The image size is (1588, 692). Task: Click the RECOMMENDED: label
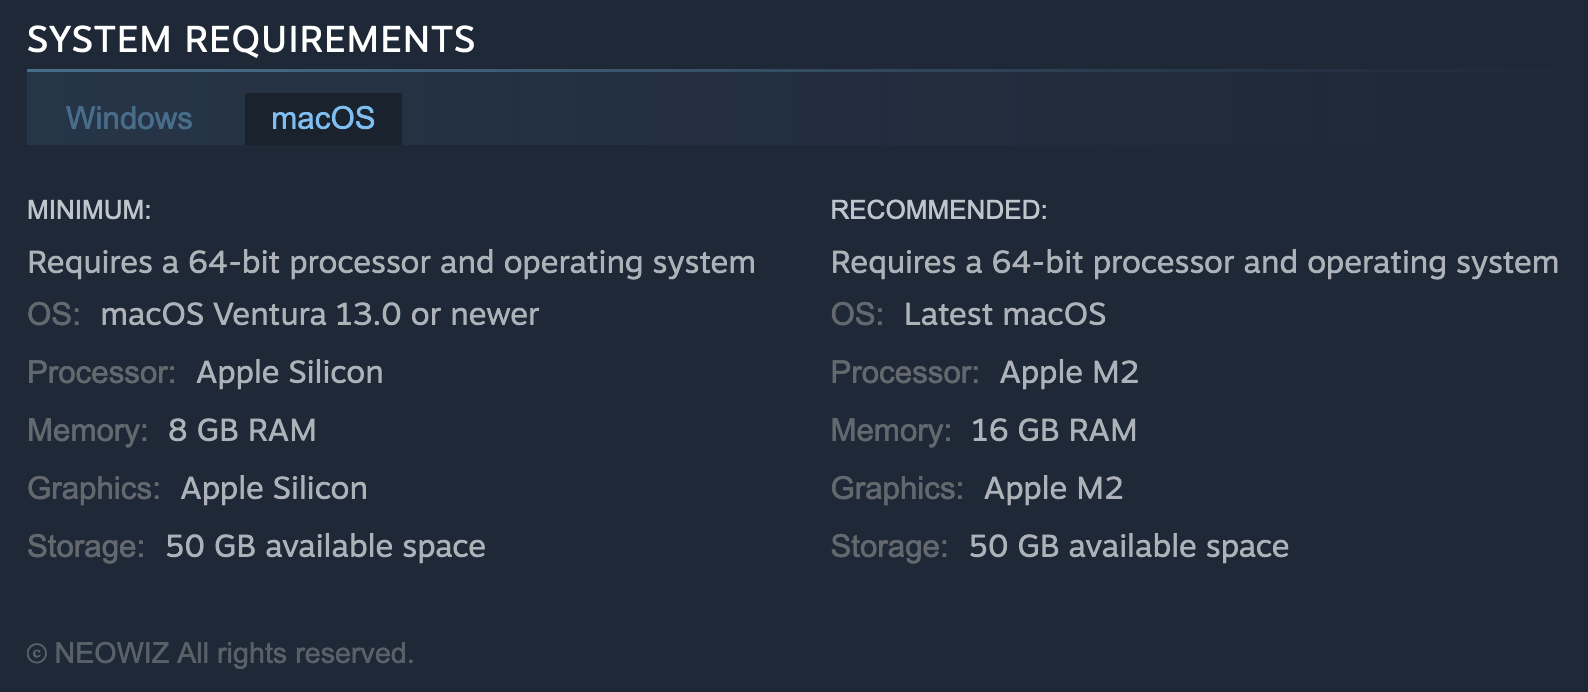pyautogui.click(x=939, y=210)
